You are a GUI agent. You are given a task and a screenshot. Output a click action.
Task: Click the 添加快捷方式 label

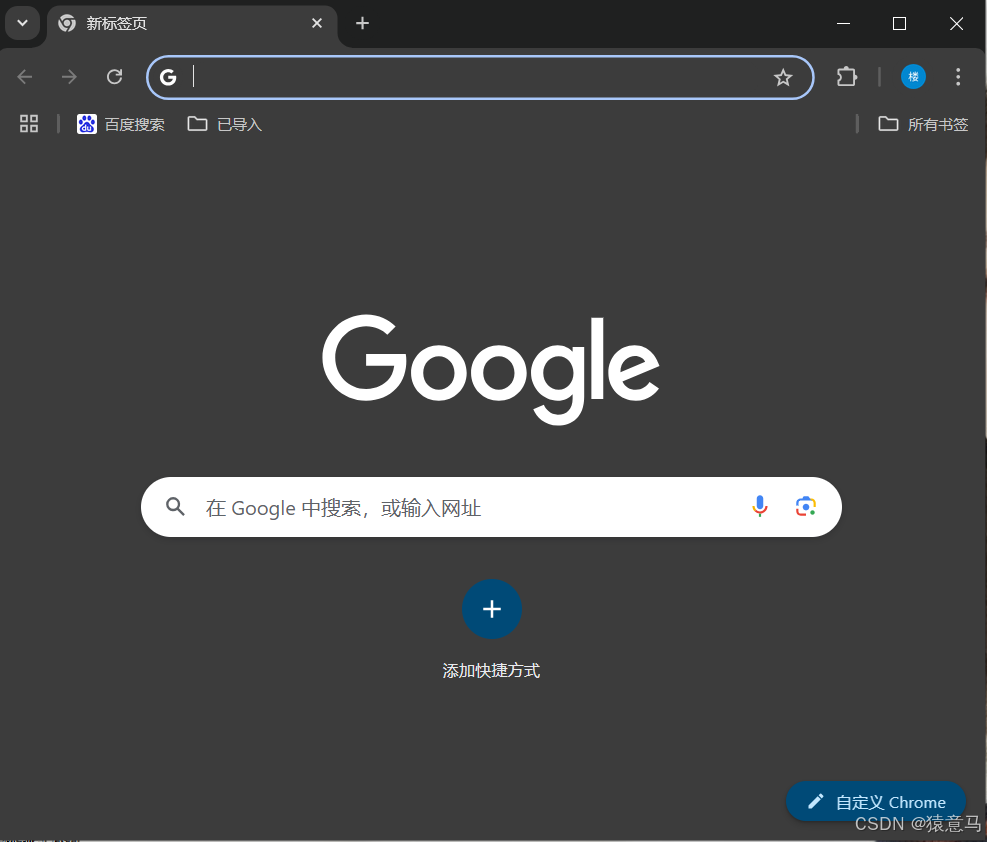[492, 671]
